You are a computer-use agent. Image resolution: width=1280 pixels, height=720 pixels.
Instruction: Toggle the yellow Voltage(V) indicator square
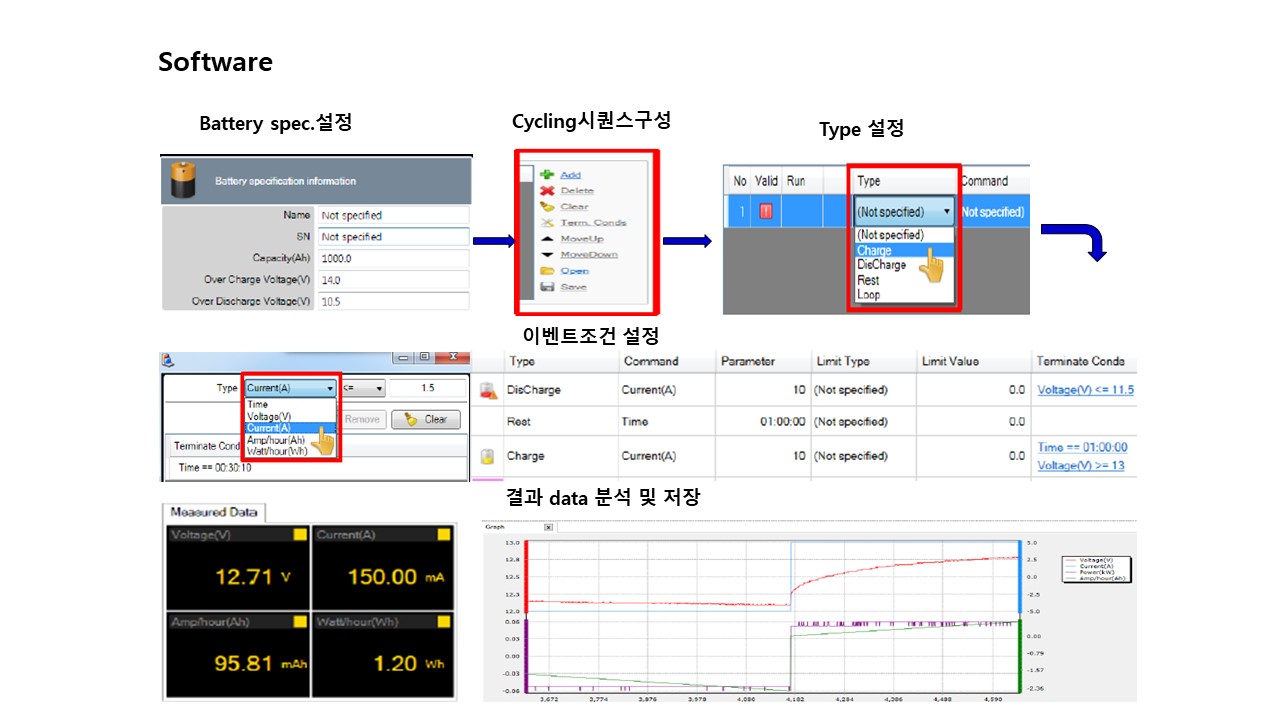pyautogui.click(x=300, y=535)
